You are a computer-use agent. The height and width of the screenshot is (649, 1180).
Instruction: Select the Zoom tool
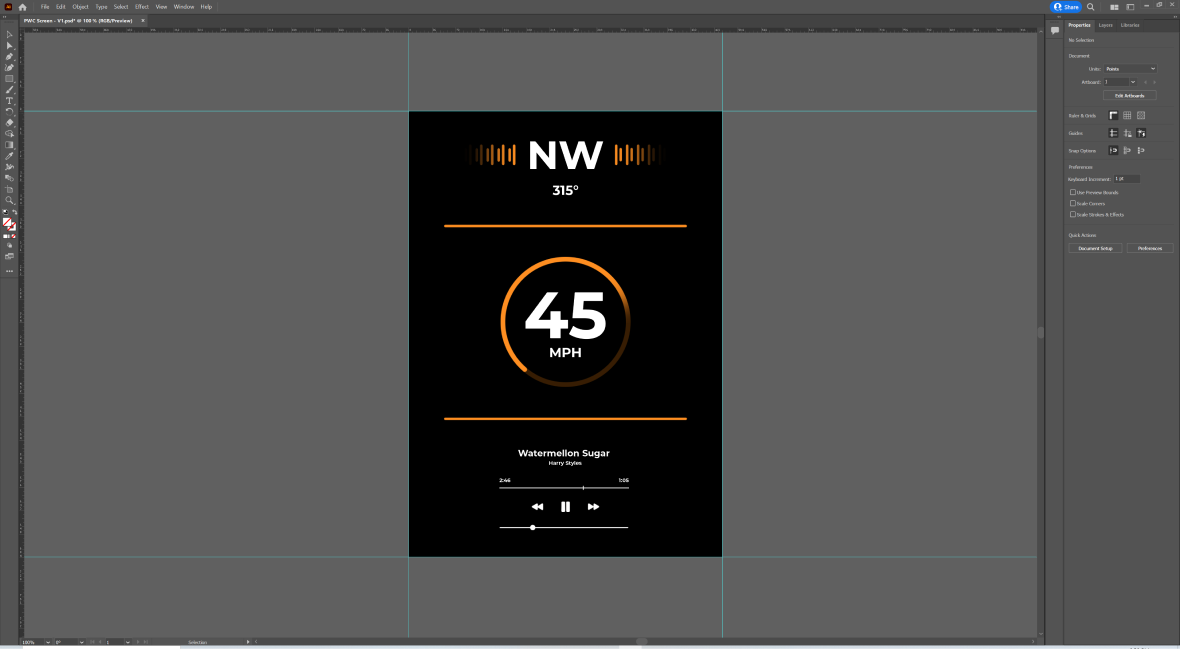point(9,200)
